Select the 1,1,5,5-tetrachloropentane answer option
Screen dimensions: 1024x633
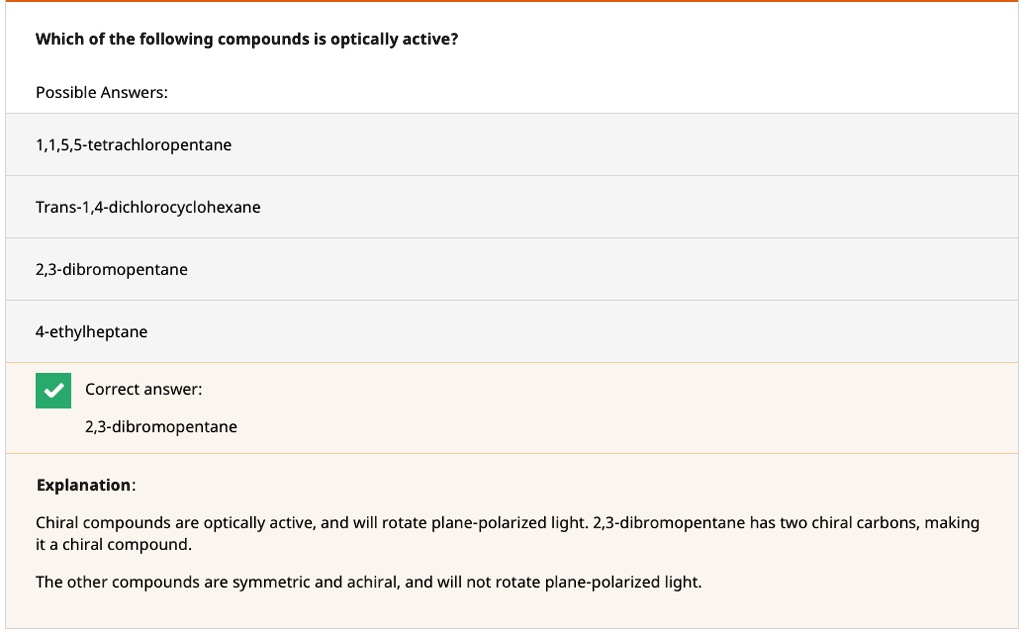[133, 145]
